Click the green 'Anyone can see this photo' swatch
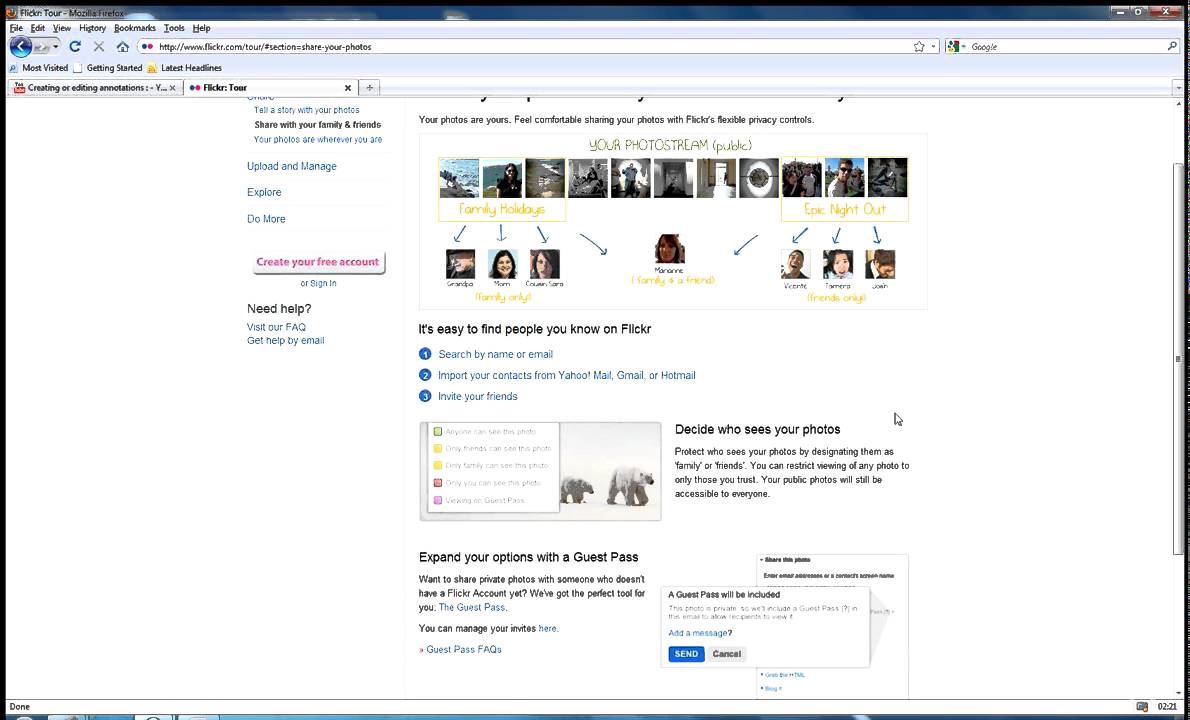1190x720 pixels. point(438,432)
